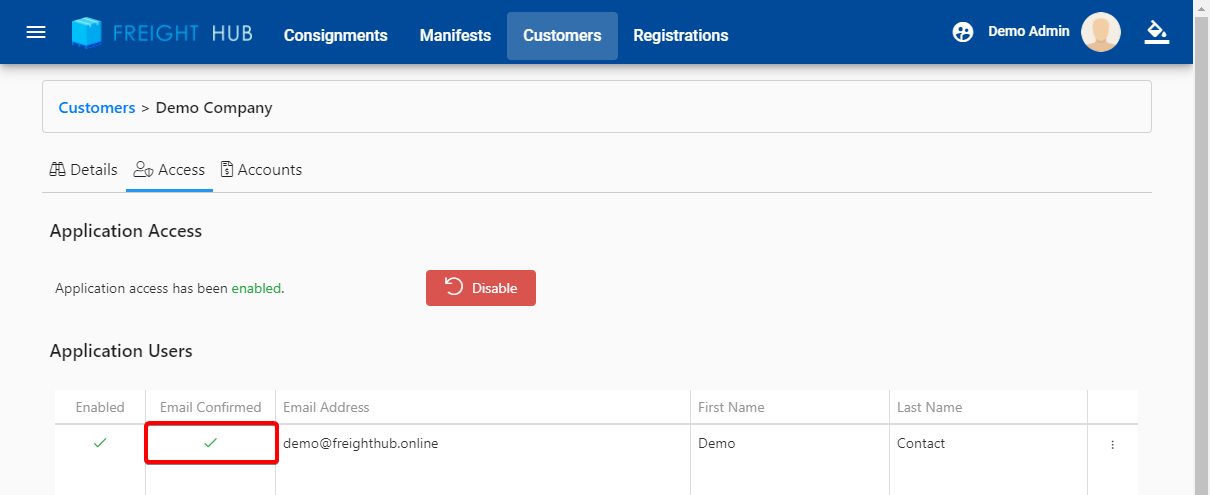Viewport: 1210px width, 495px height.
Task: Open the hamburger navigation menu
Action: 36,32
